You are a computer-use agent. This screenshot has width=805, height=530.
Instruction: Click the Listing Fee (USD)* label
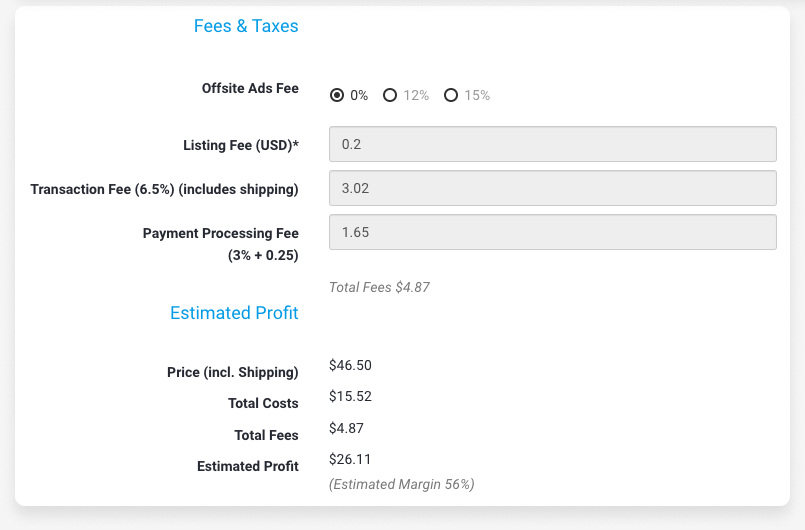click(241, 145)
